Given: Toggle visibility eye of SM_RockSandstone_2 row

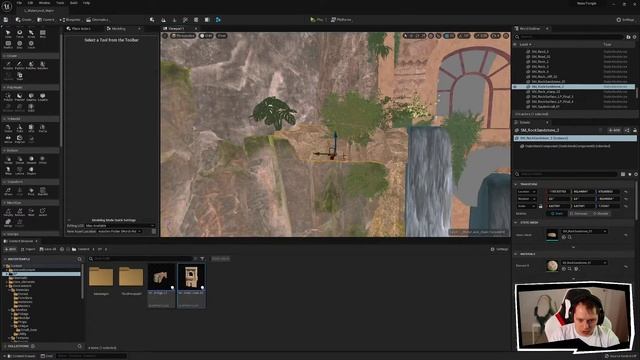Looking at the screenshot, I should [515, 87].
